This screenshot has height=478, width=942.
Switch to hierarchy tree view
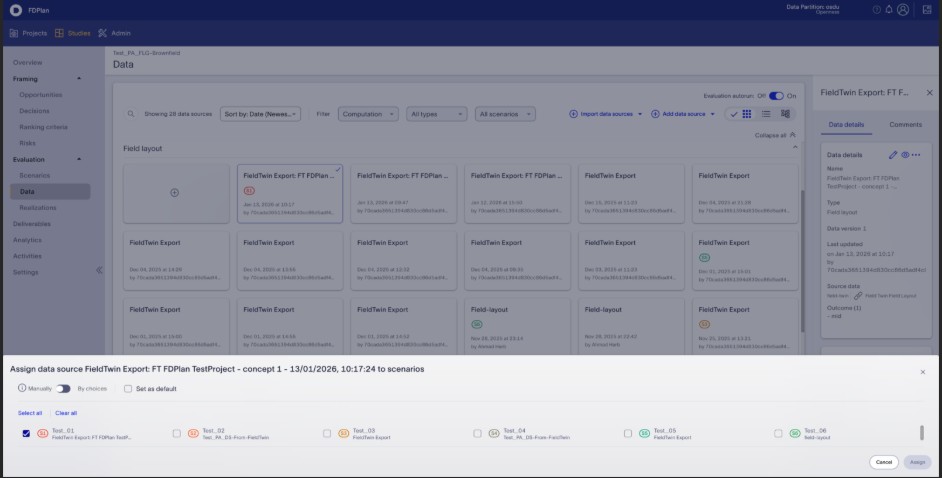(x=785, y=113)
